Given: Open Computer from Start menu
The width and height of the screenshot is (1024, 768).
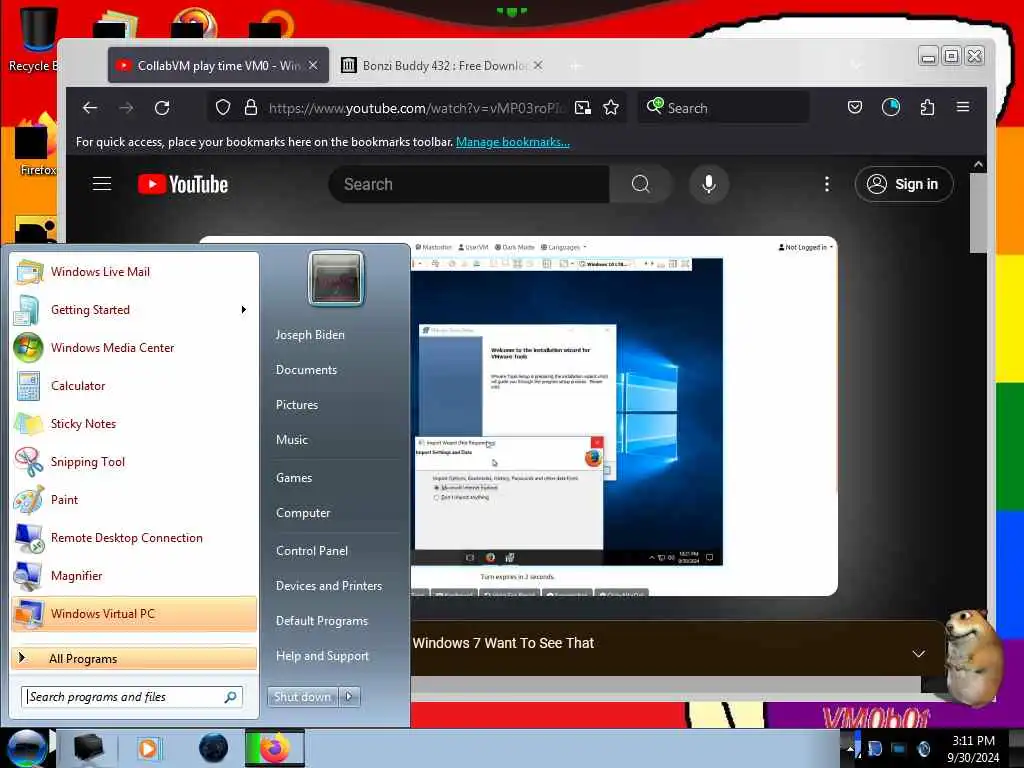Looking at the screenshot, I should tap(303, 513).
